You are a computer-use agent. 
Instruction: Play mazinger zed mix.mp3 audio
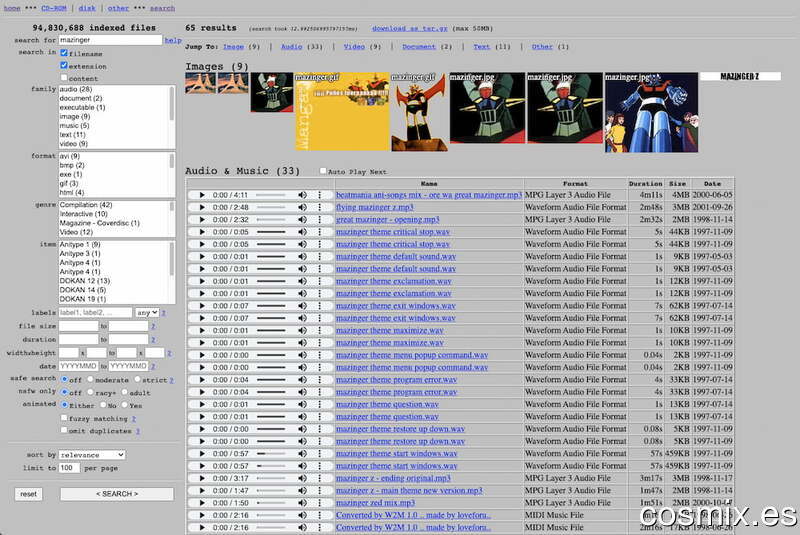(202, 502)
